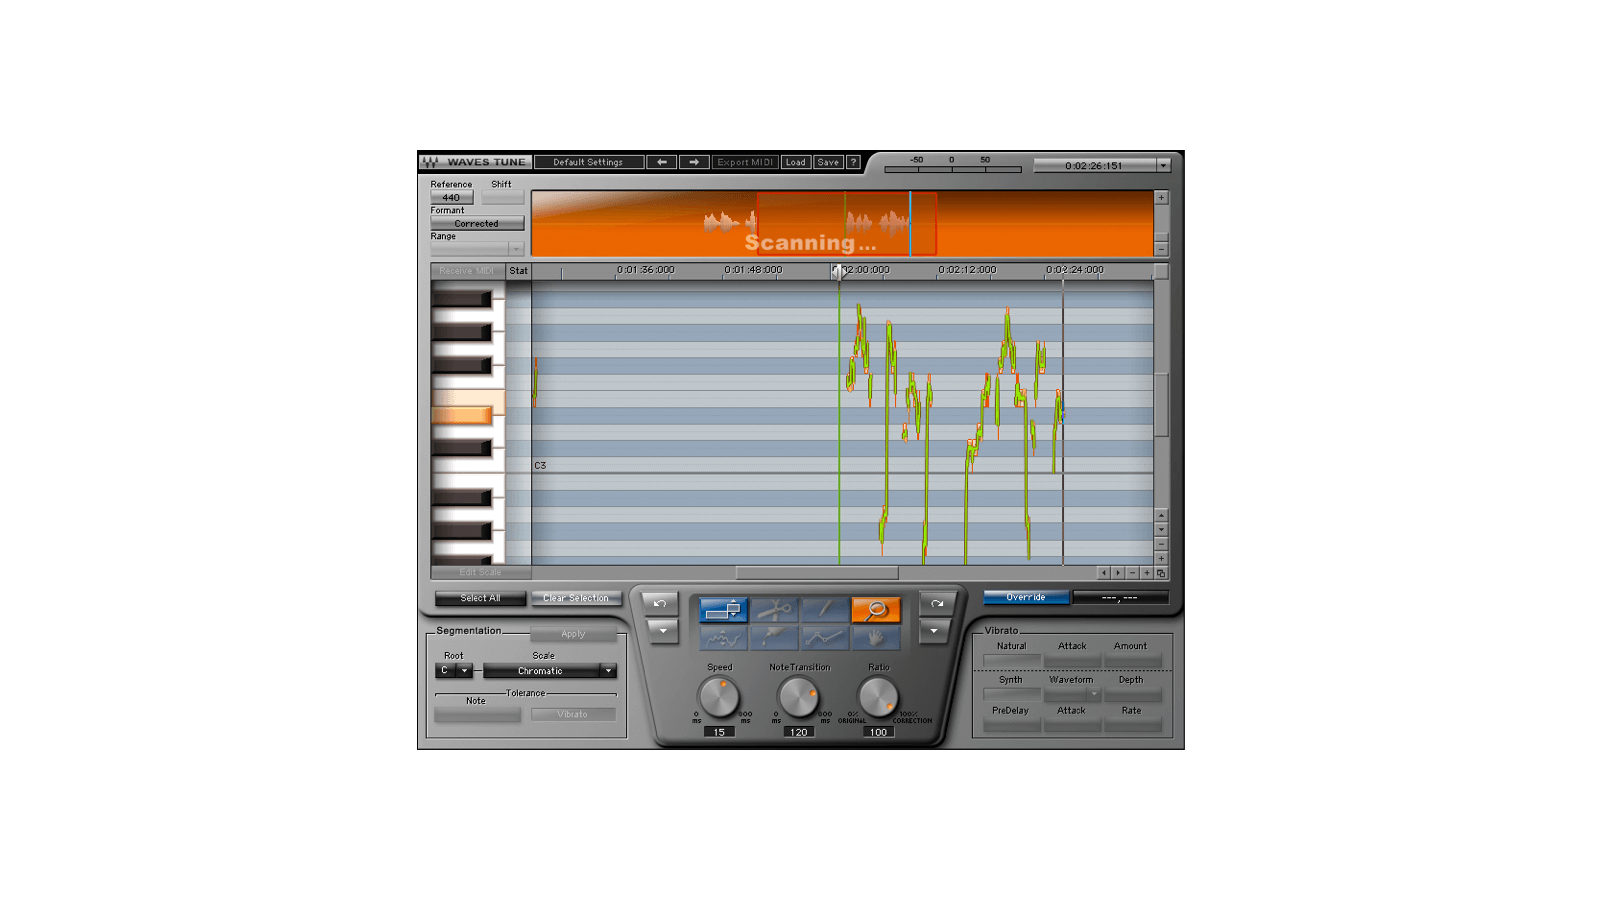Click the left arrow on the timeline
Viewport: 1600px width, 900px height.
point(1103,573)
